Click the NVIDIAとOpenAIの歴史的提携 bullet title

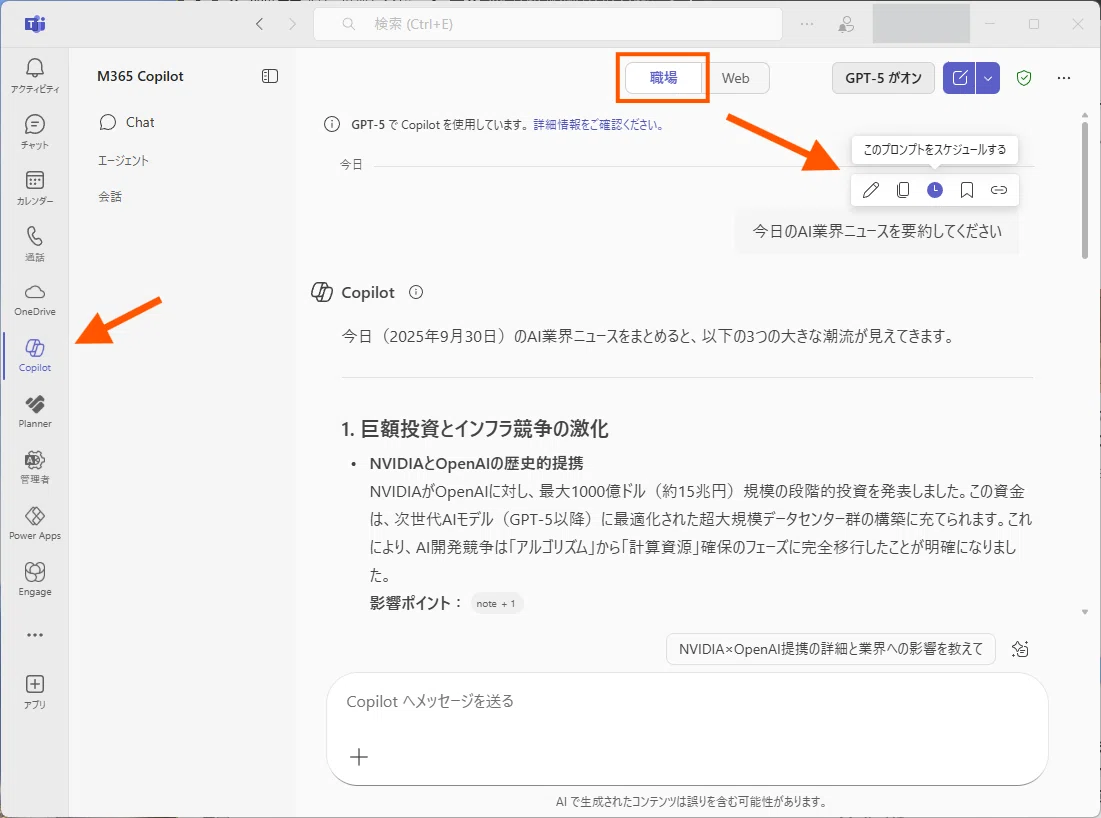[476, 463]
